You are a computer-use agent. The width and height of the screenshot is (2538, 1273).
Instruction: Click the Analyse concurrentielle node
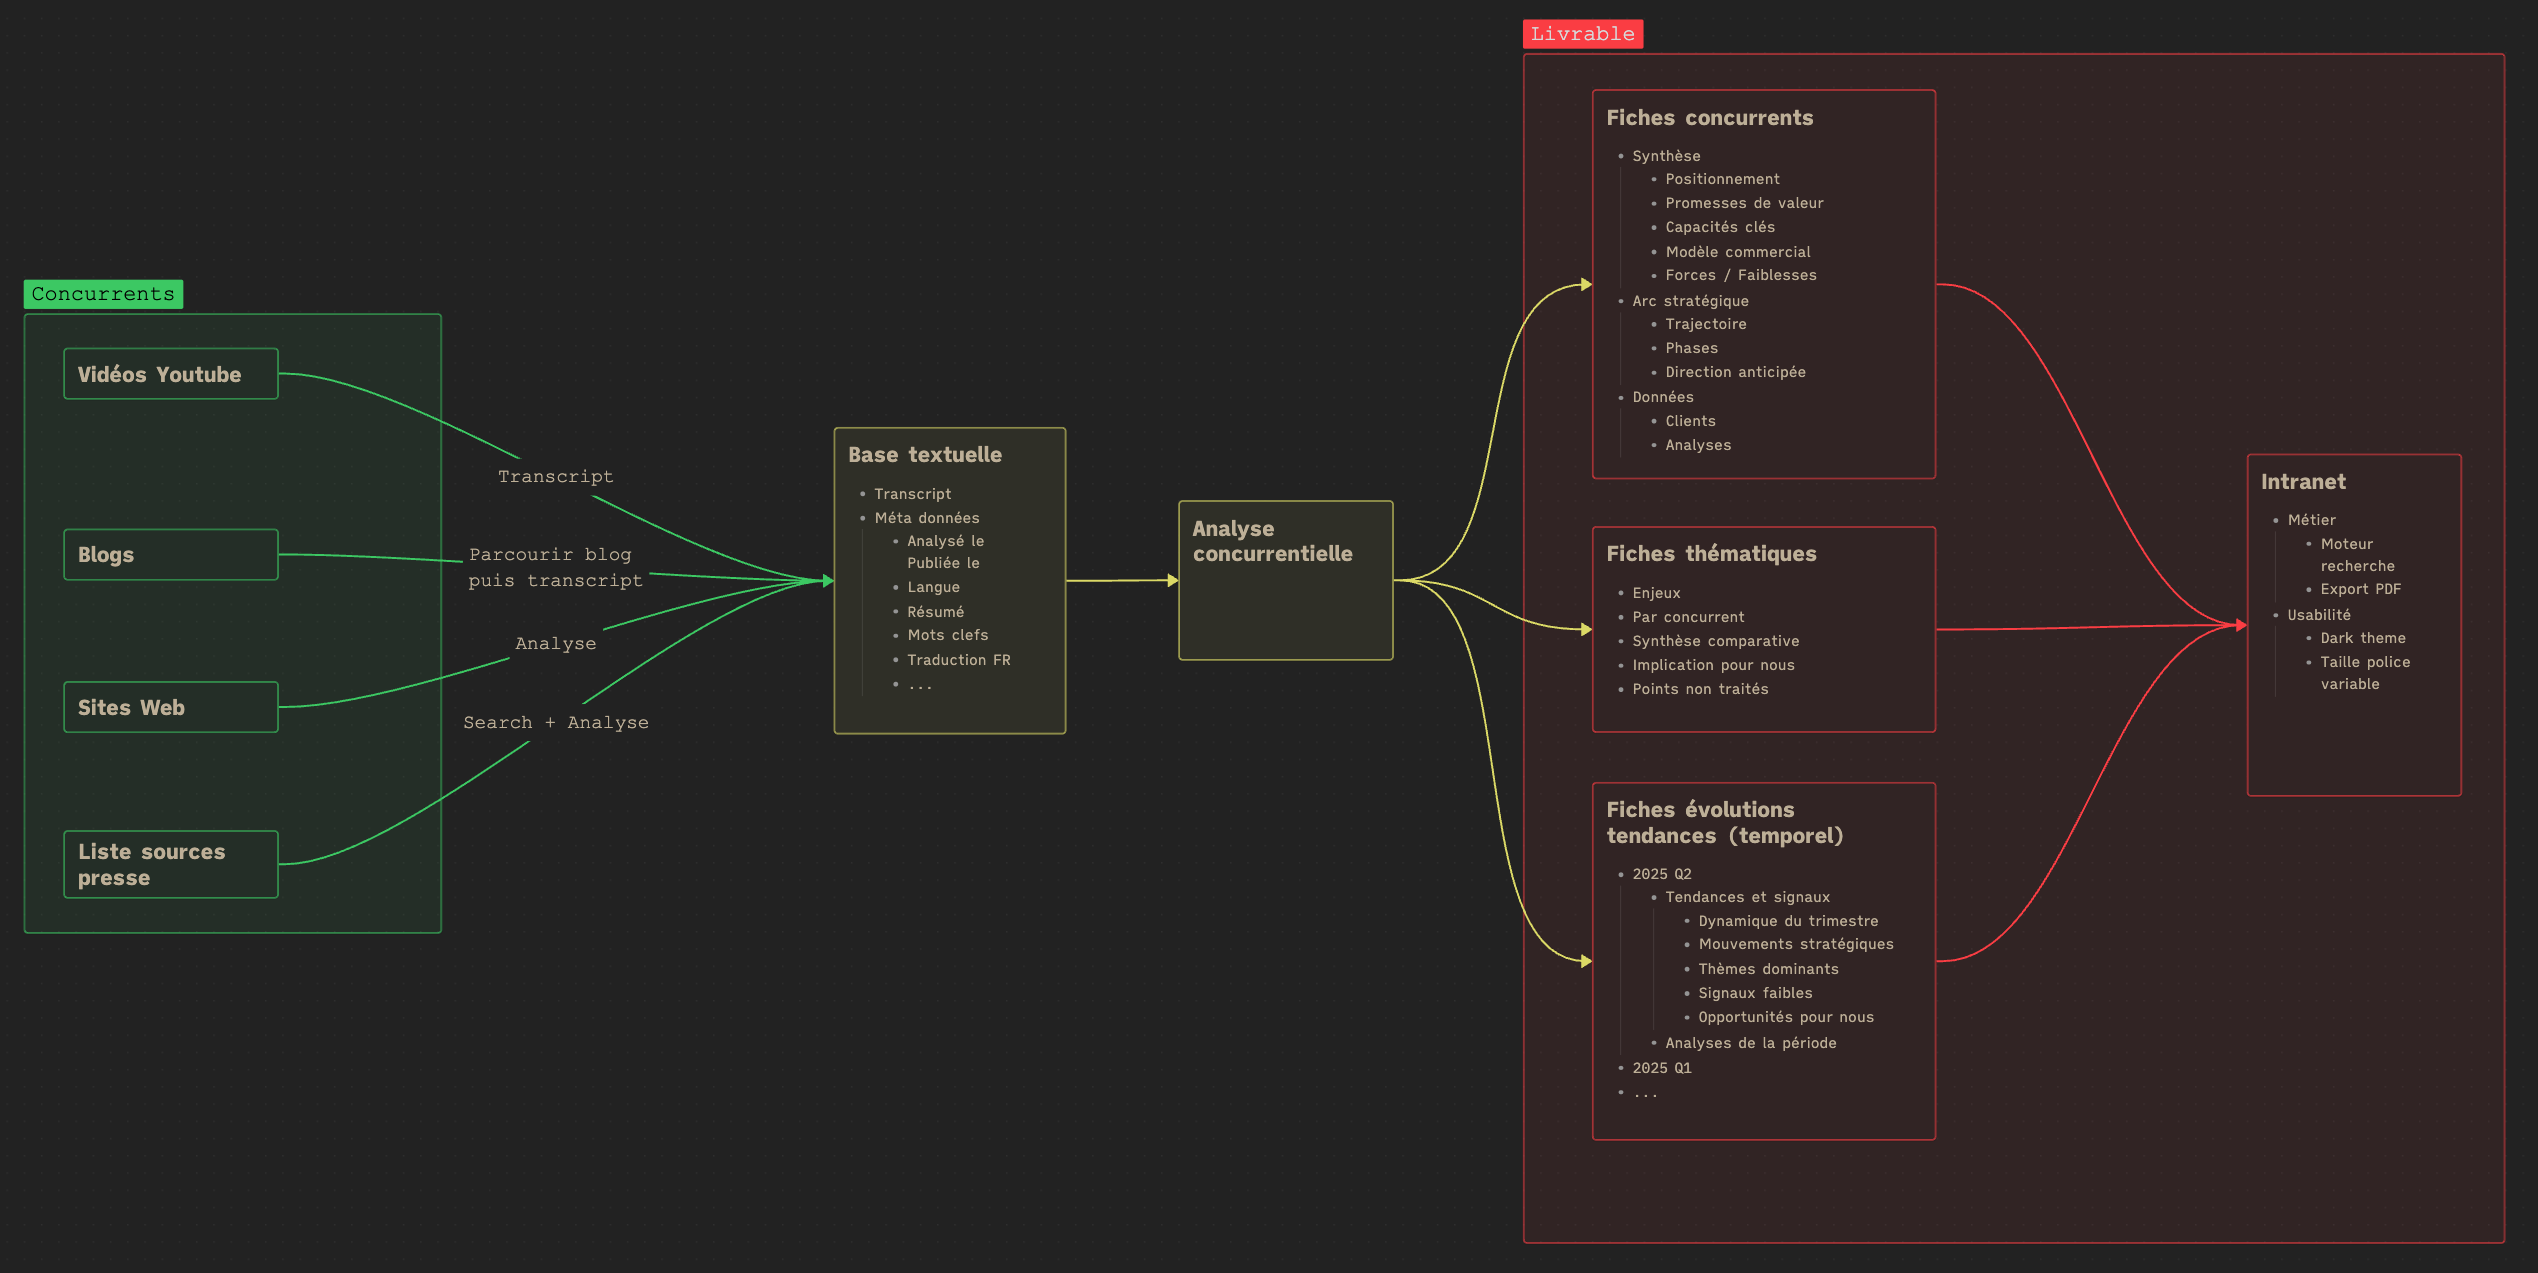(1286, 580)
